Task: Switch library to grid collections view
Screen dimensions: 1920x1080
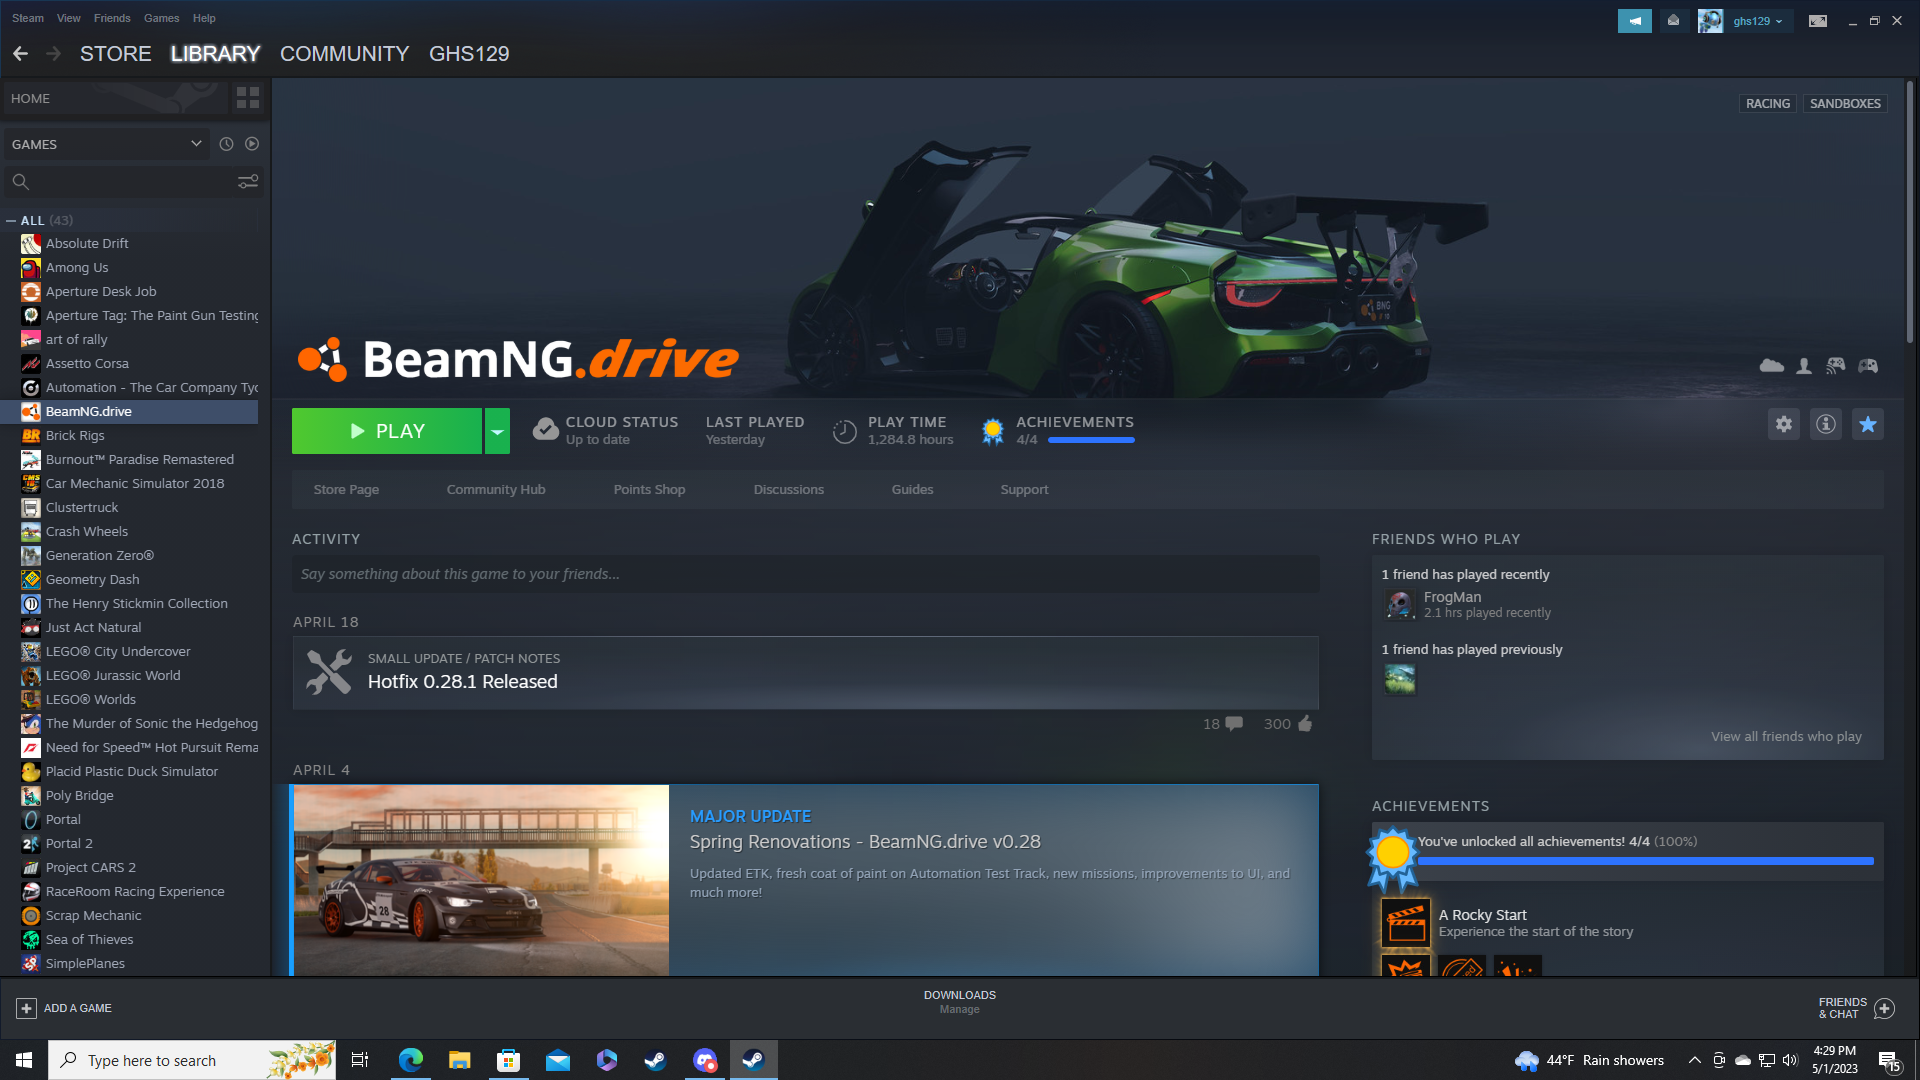Action: pyautogui.click(x=248, y=98)
